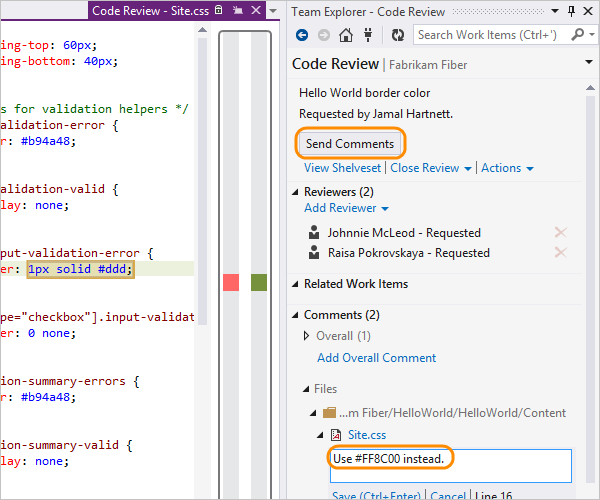Click the green addition marker in the diff overview
The width and height of the screenshot is (600, 500).
point(259,282)
